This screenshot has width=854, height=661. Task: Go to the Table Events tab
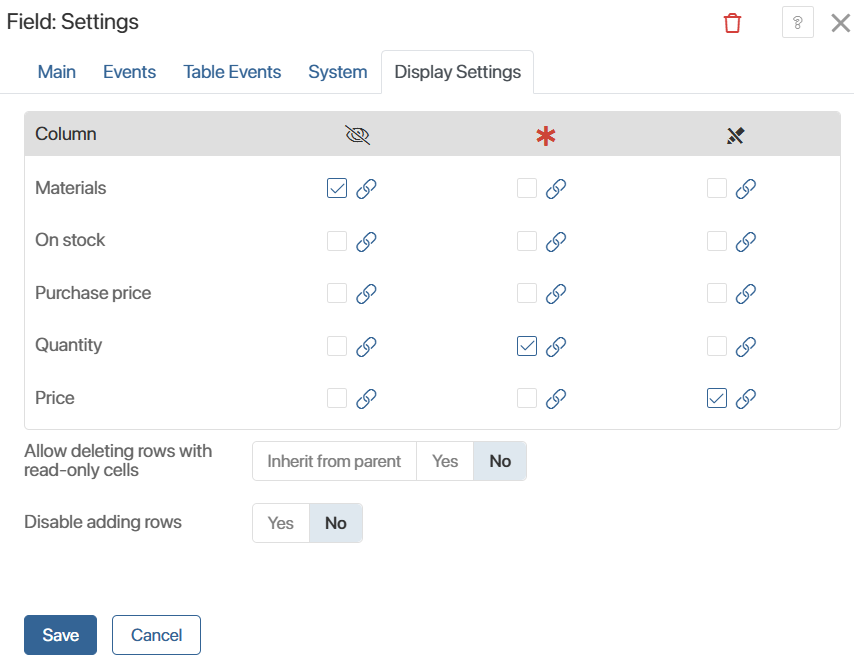coord(232,72)
